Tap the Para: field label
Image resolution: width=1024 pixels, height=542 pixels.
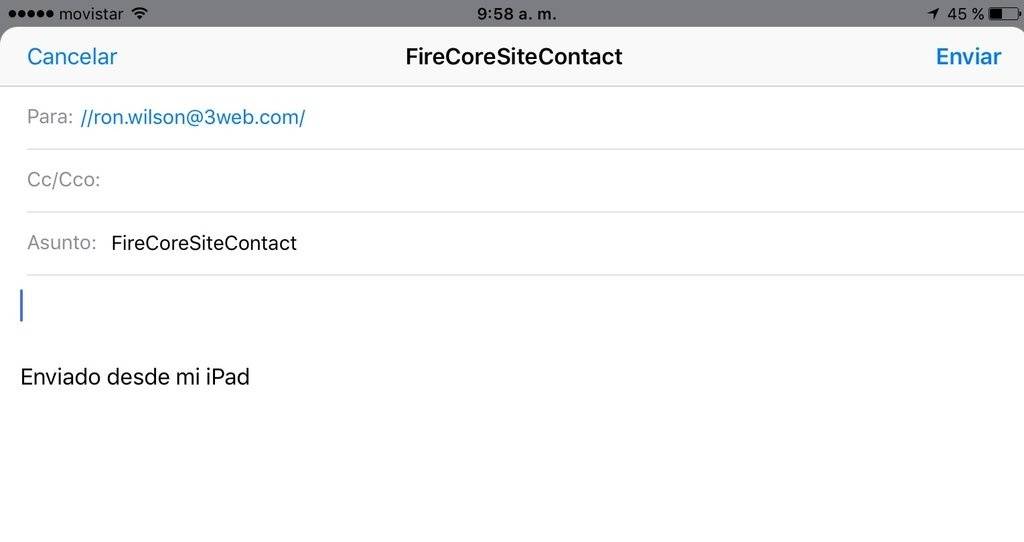[x=50, y=117]
